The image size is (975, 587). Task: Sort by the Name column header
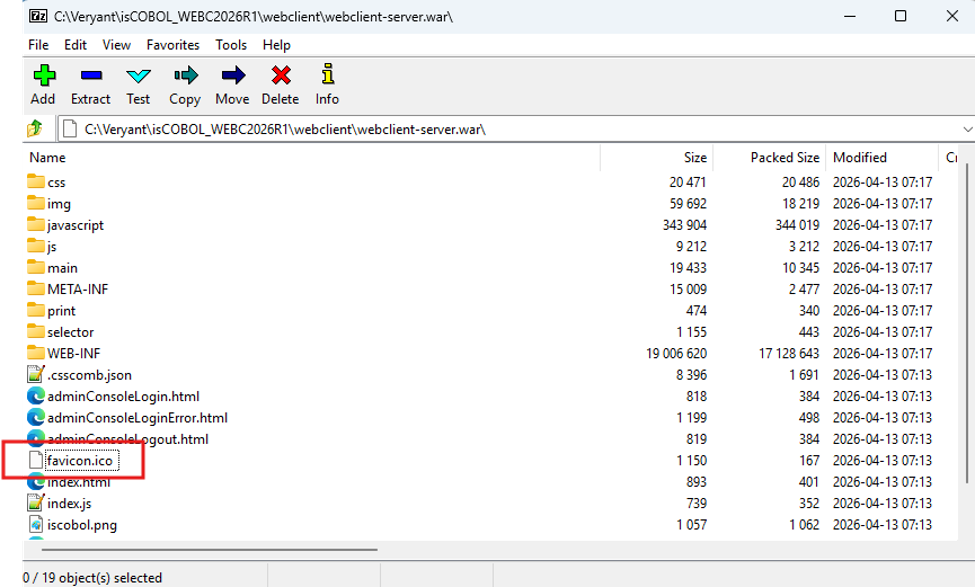click(47, 157)
